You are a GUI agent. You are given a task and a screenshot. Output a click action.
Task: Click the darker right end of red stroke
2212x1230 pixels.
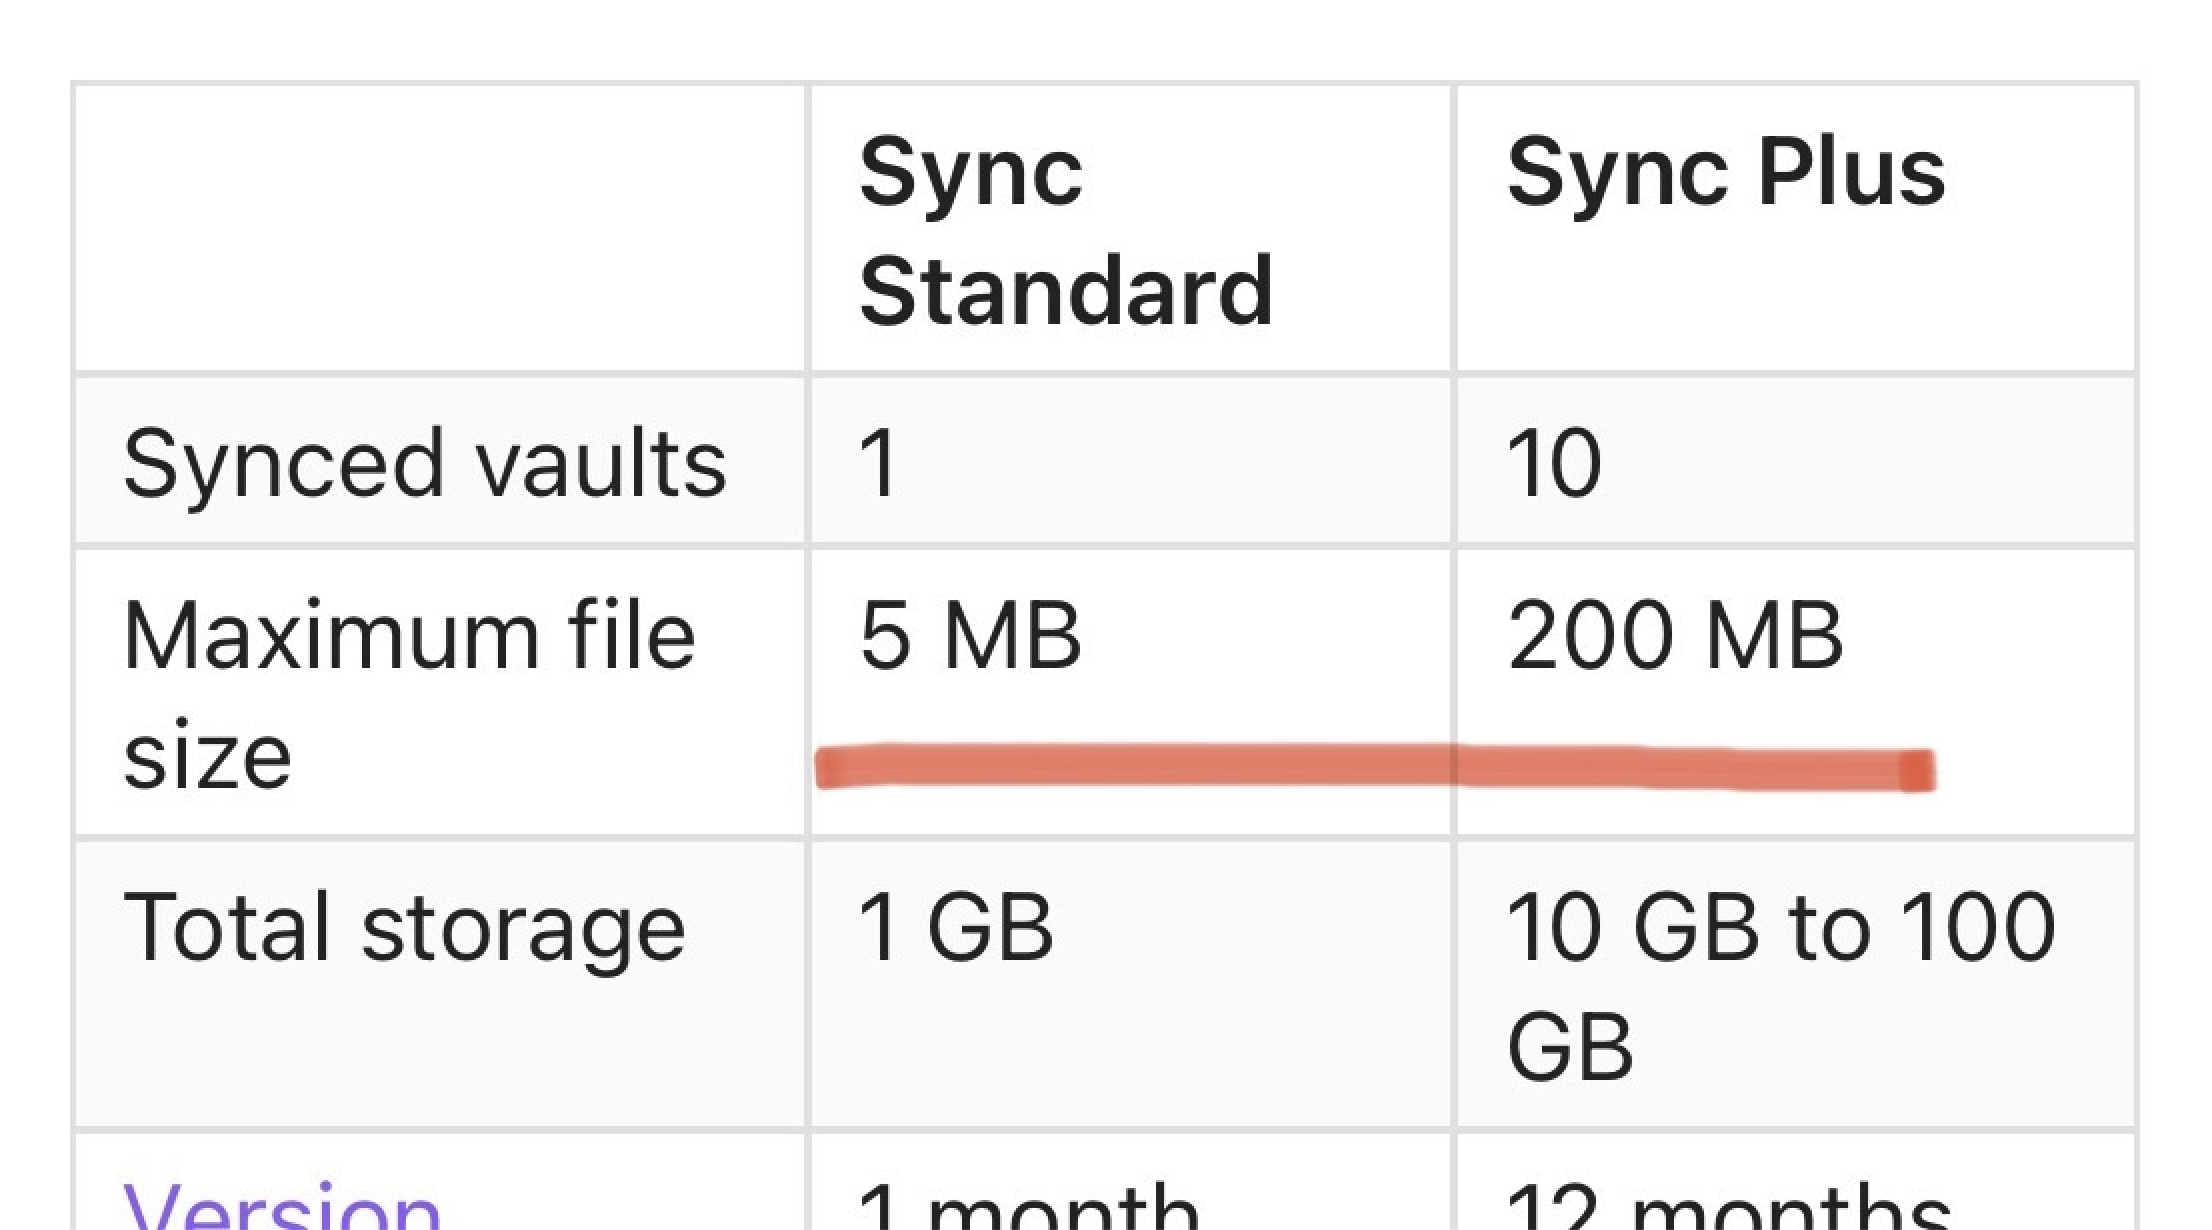[x=1917, y=771]
